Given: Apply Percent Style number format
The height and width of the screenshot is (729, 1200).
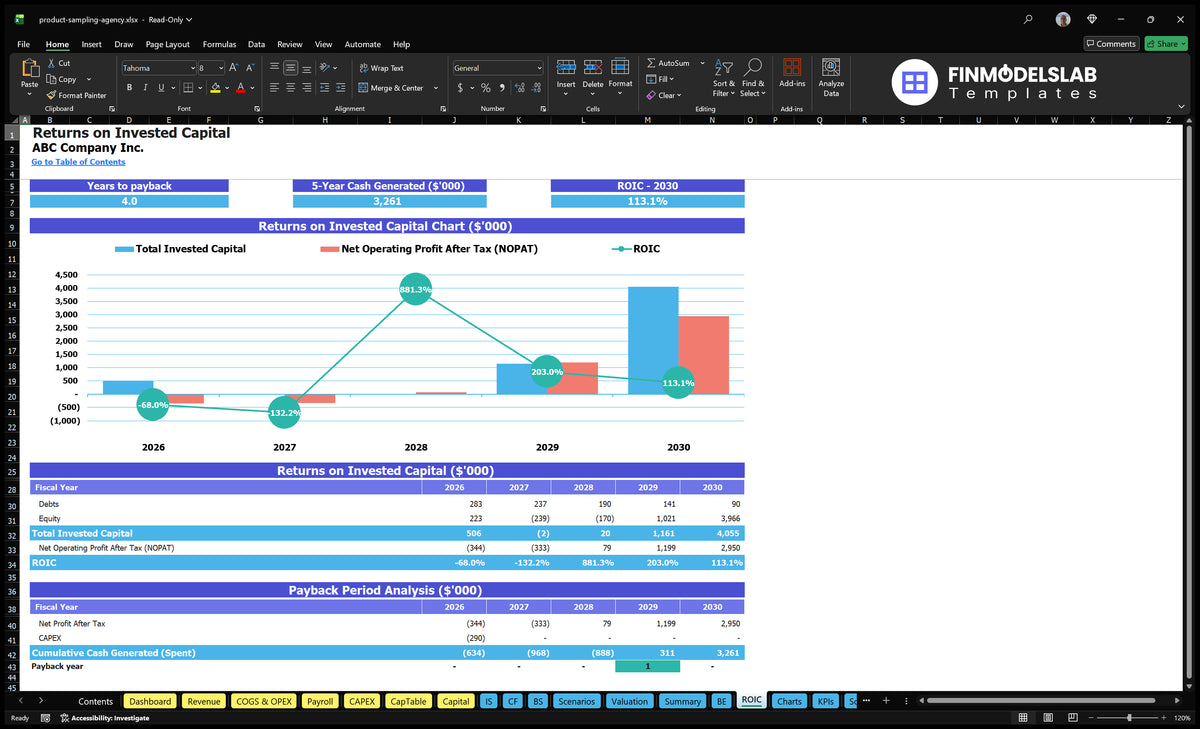Looking at the screenshot, I should pos(486,88).
